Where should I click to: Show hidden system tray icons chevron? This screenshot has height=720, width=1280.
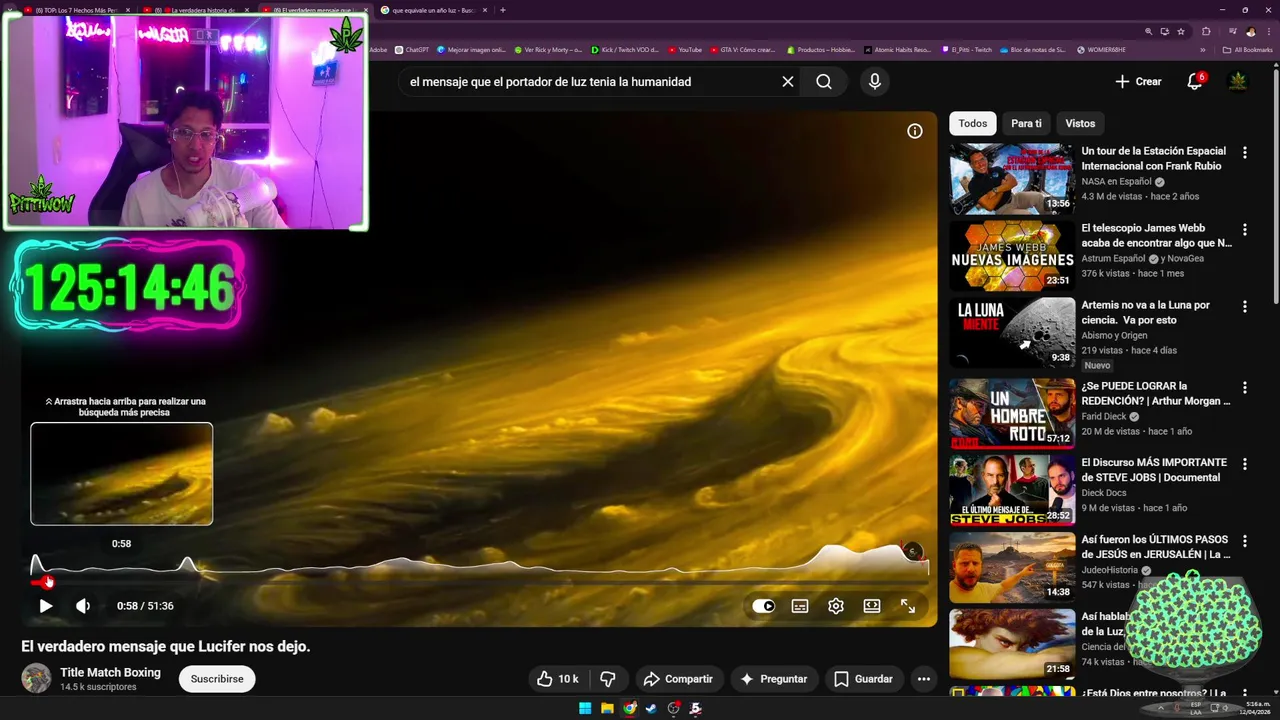(x=1161, y=708)
